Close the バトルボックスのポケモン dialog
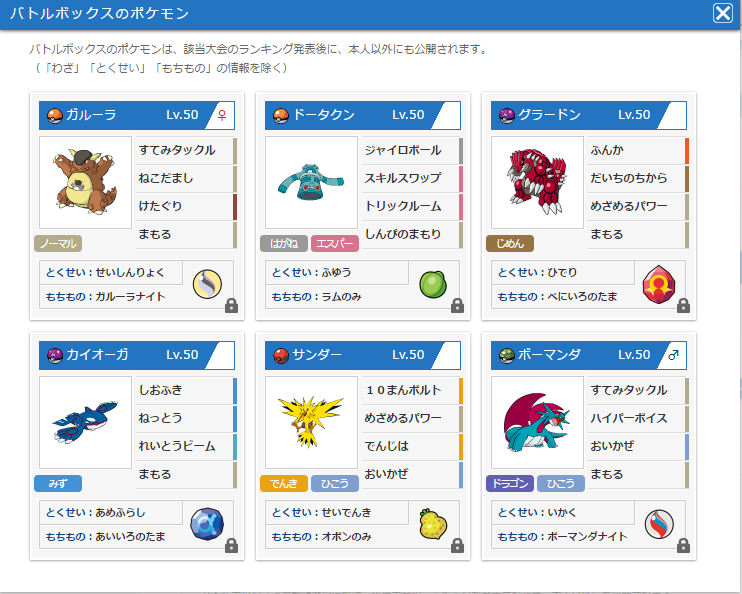 pyautogui.click(x=723, y=13)
